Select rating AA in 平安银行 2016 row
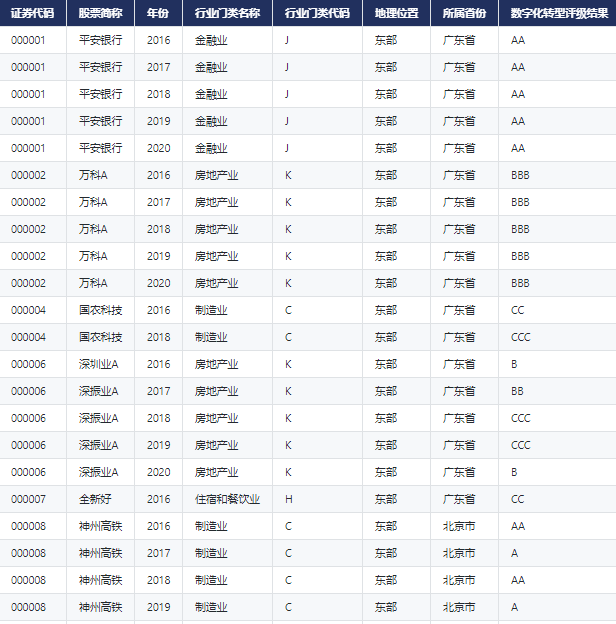The width and height of the screenshot is (616, 624). click(518, 40)
